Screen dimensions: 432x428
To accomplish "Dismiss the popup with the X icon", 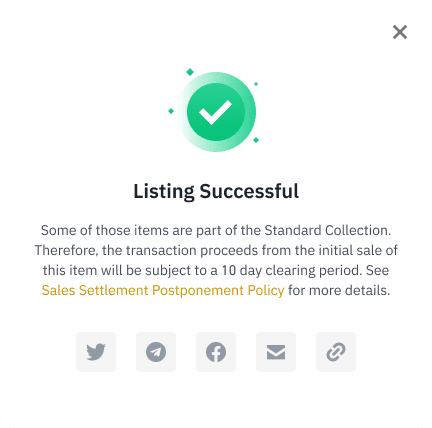I will pyautogui.click(x=400, y=32).
